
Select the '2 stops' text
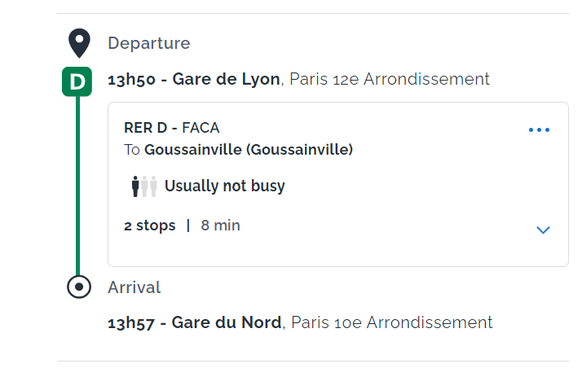pyautogui.click(x=150, y=225)
